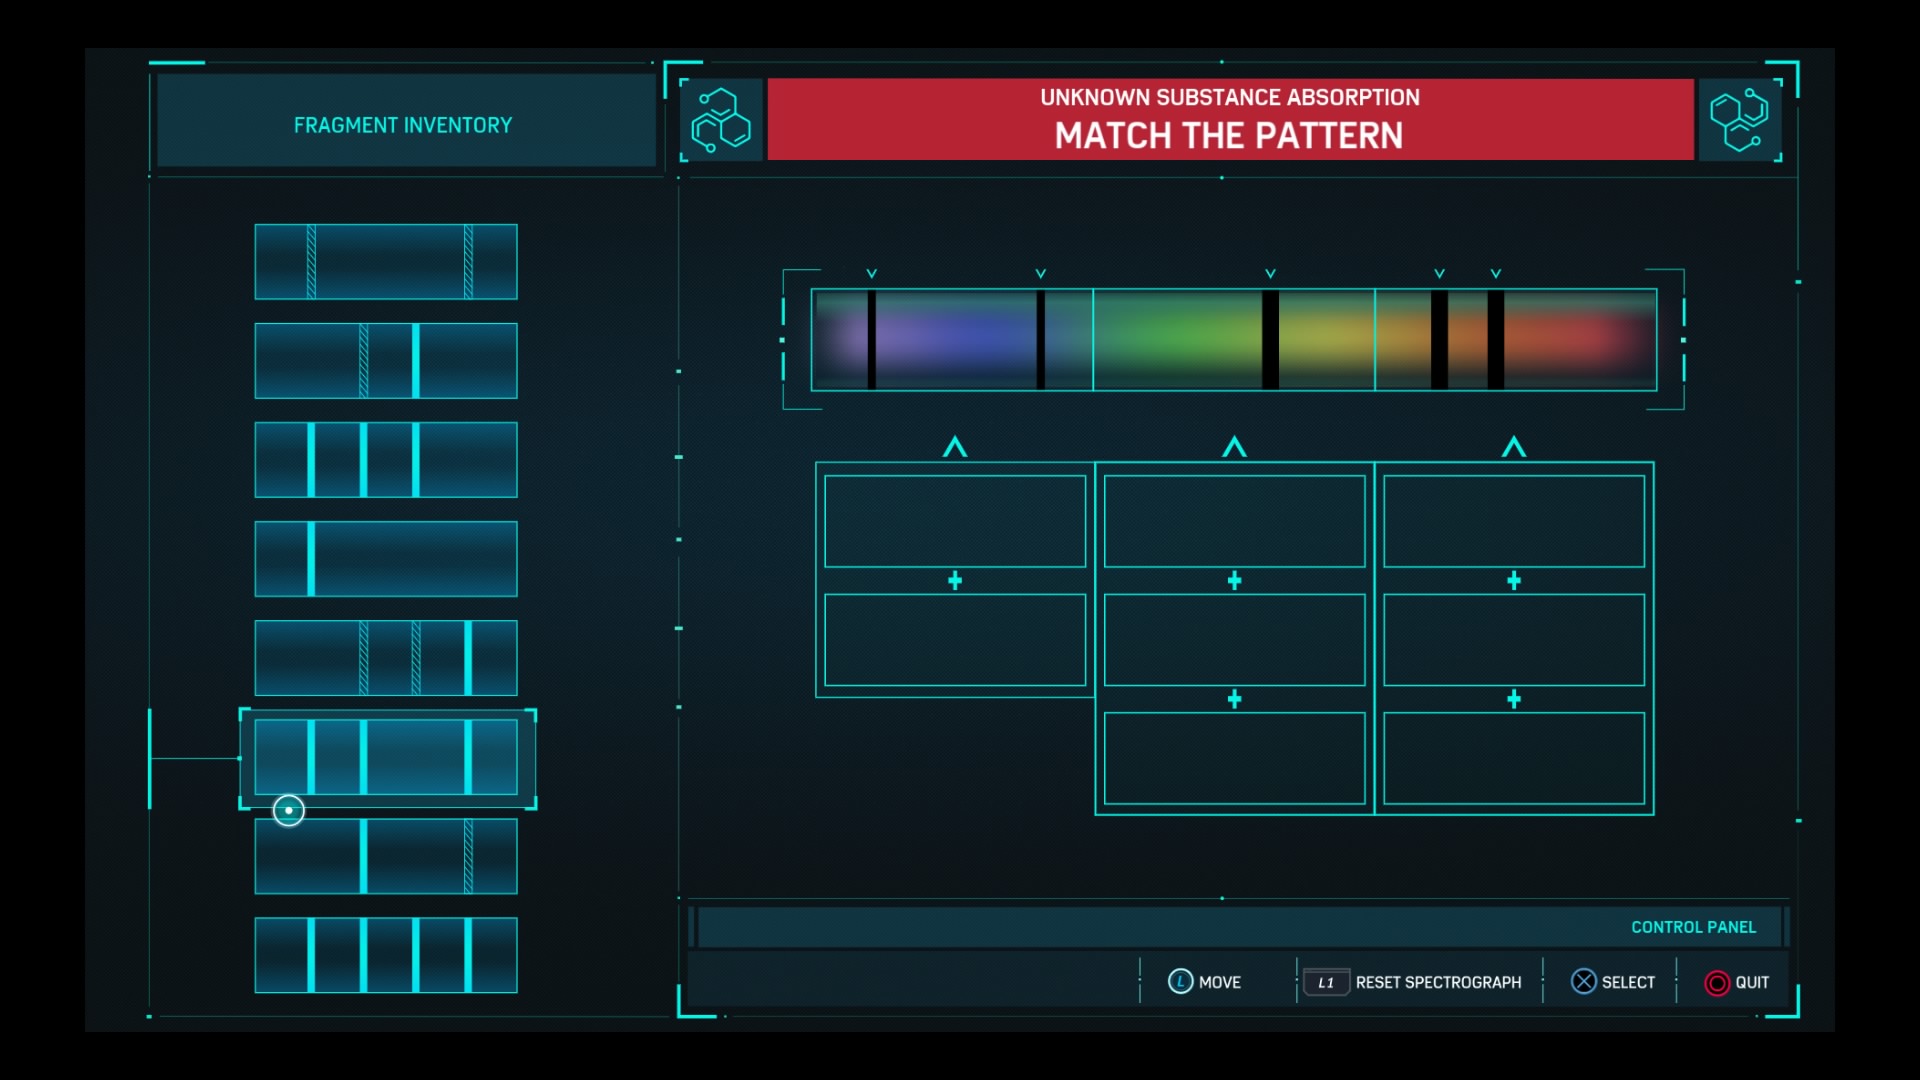Click the QUIT label in the control panel
This screenshot has width=1920, height=1080.
click(1752, 982)
